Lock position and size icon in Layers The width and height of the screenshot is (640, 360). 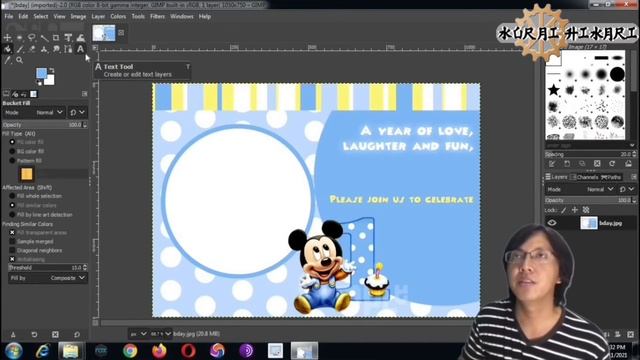tap(575, 210)
